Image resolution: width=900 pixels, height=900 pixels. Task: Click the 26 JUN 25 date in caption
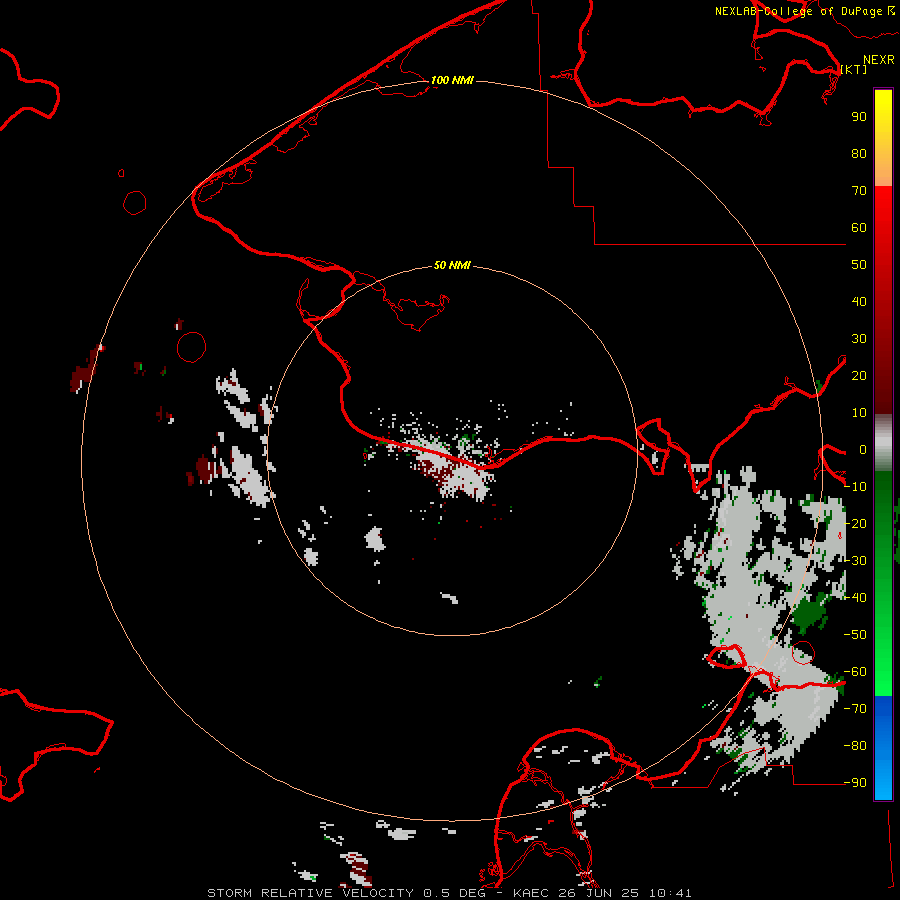tap(598, 893)
